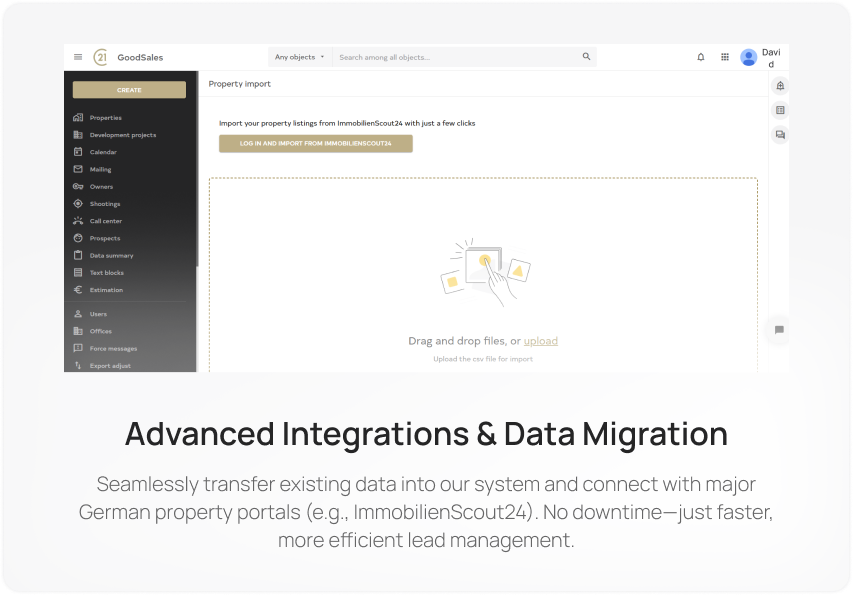
Task: Click the Mailing envelope icon
Action: 78,169
